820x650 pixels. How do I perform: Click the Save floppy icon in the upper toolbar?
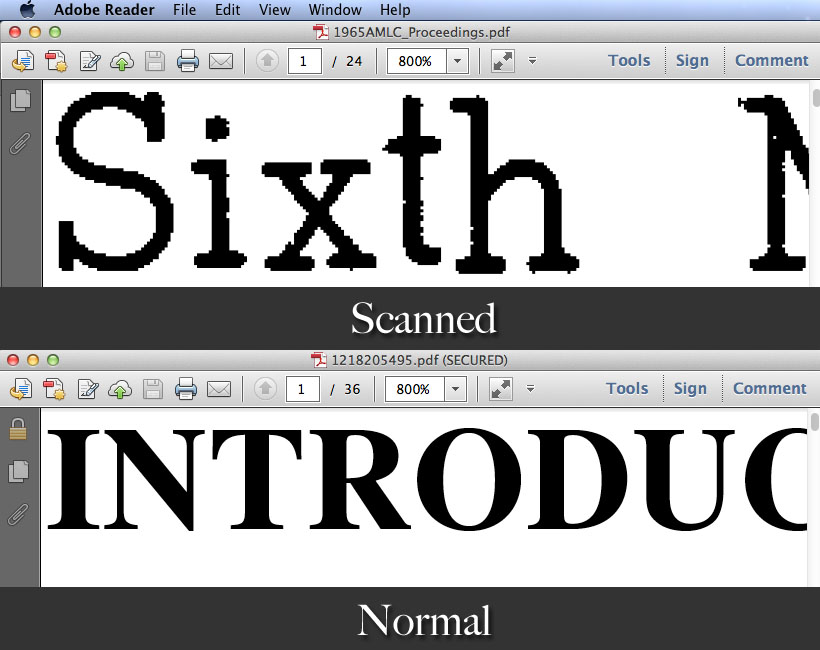click(x=155, y=61)
